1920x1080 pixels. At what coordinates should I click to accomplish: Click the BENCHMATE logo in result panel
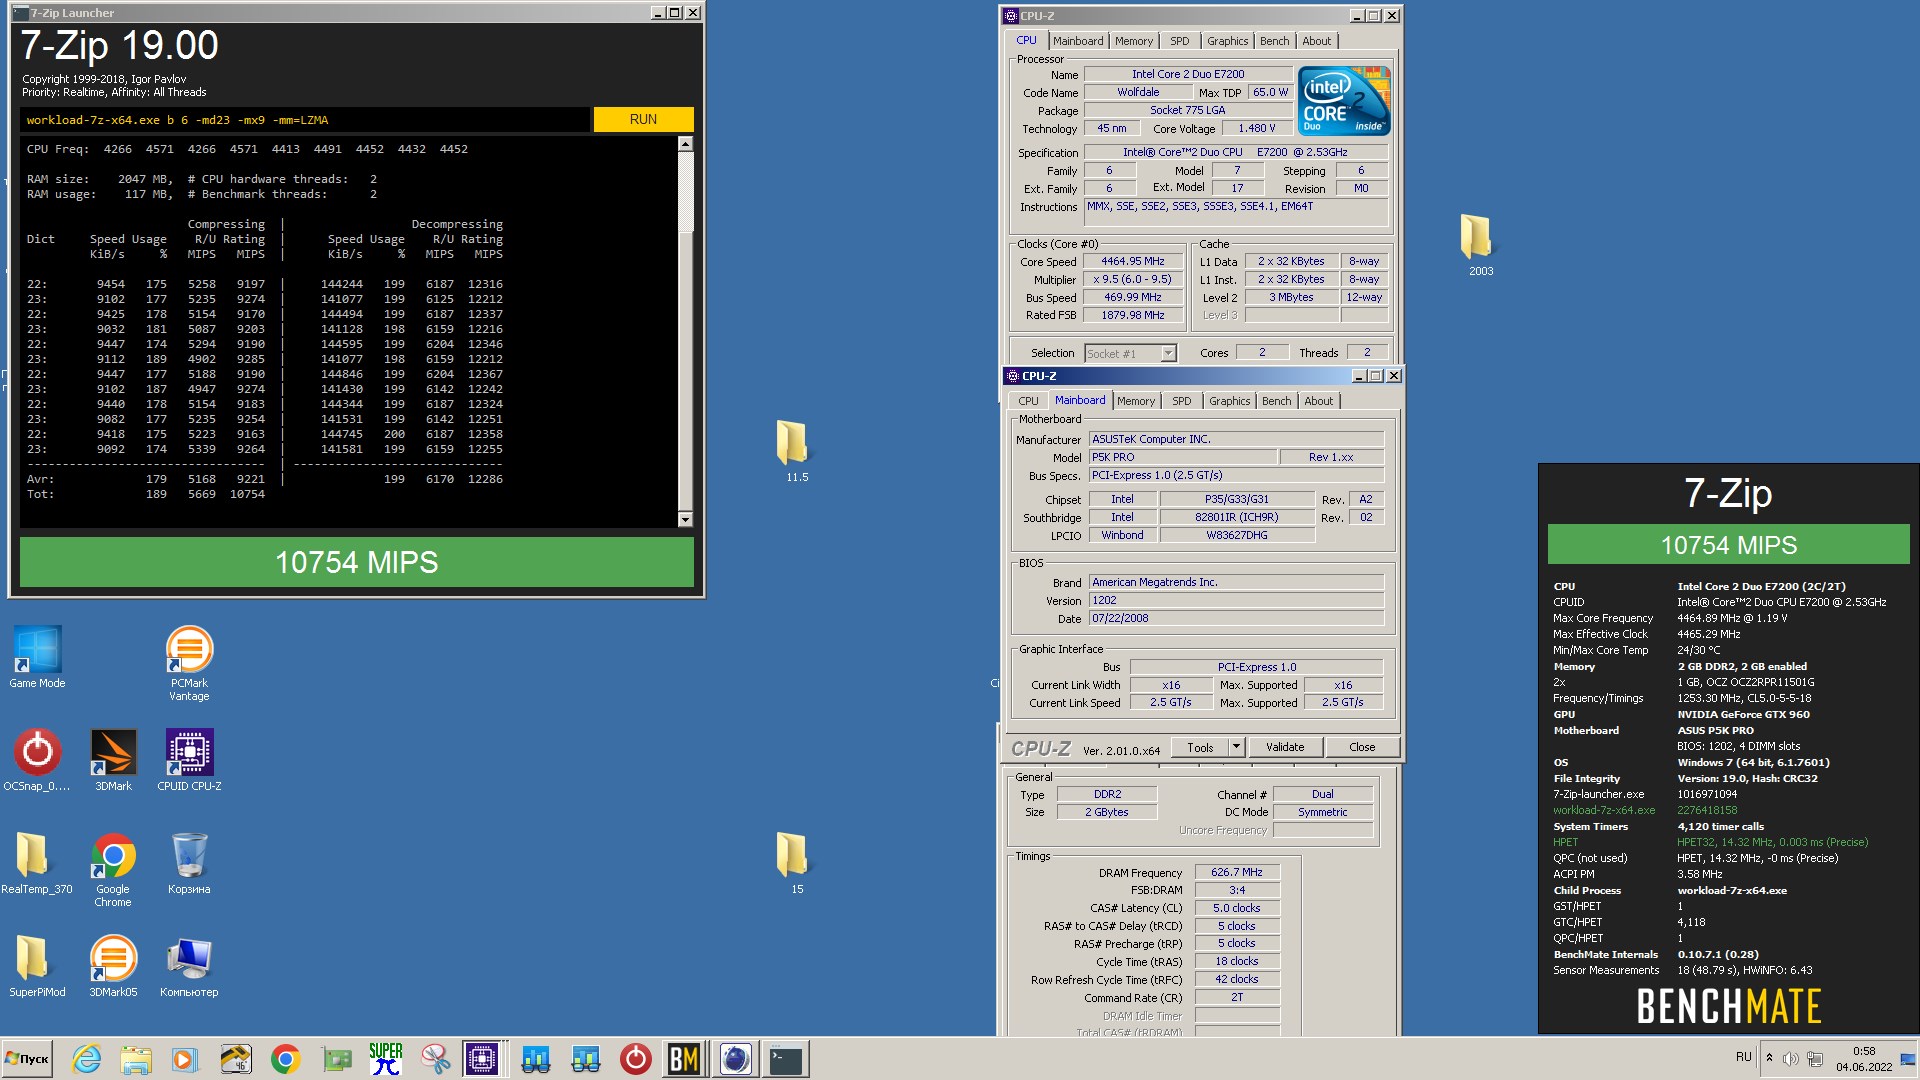(1729, 1006)
